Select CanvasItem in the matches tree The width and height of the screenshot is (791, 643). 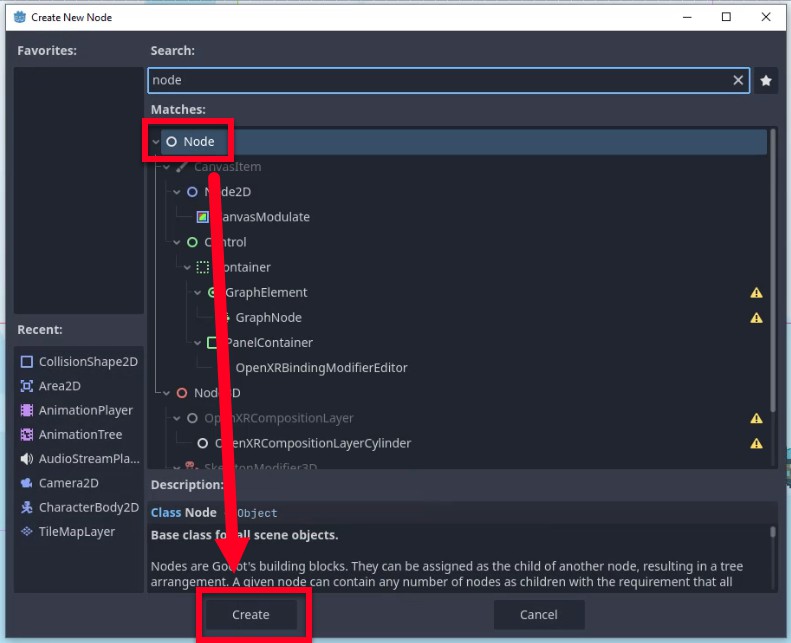tap(228, 167)
